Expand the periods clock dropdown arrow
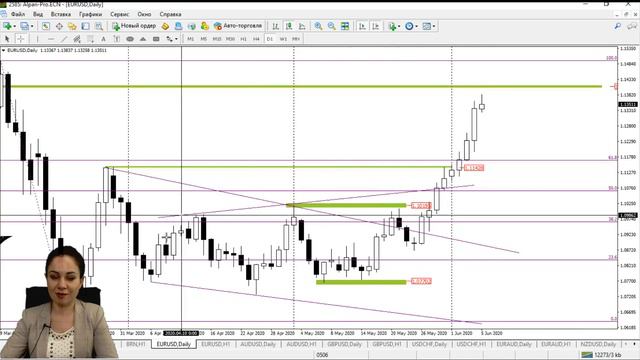Image resolution: width=640 pixels, height=360 pixels. pos(416,27)
